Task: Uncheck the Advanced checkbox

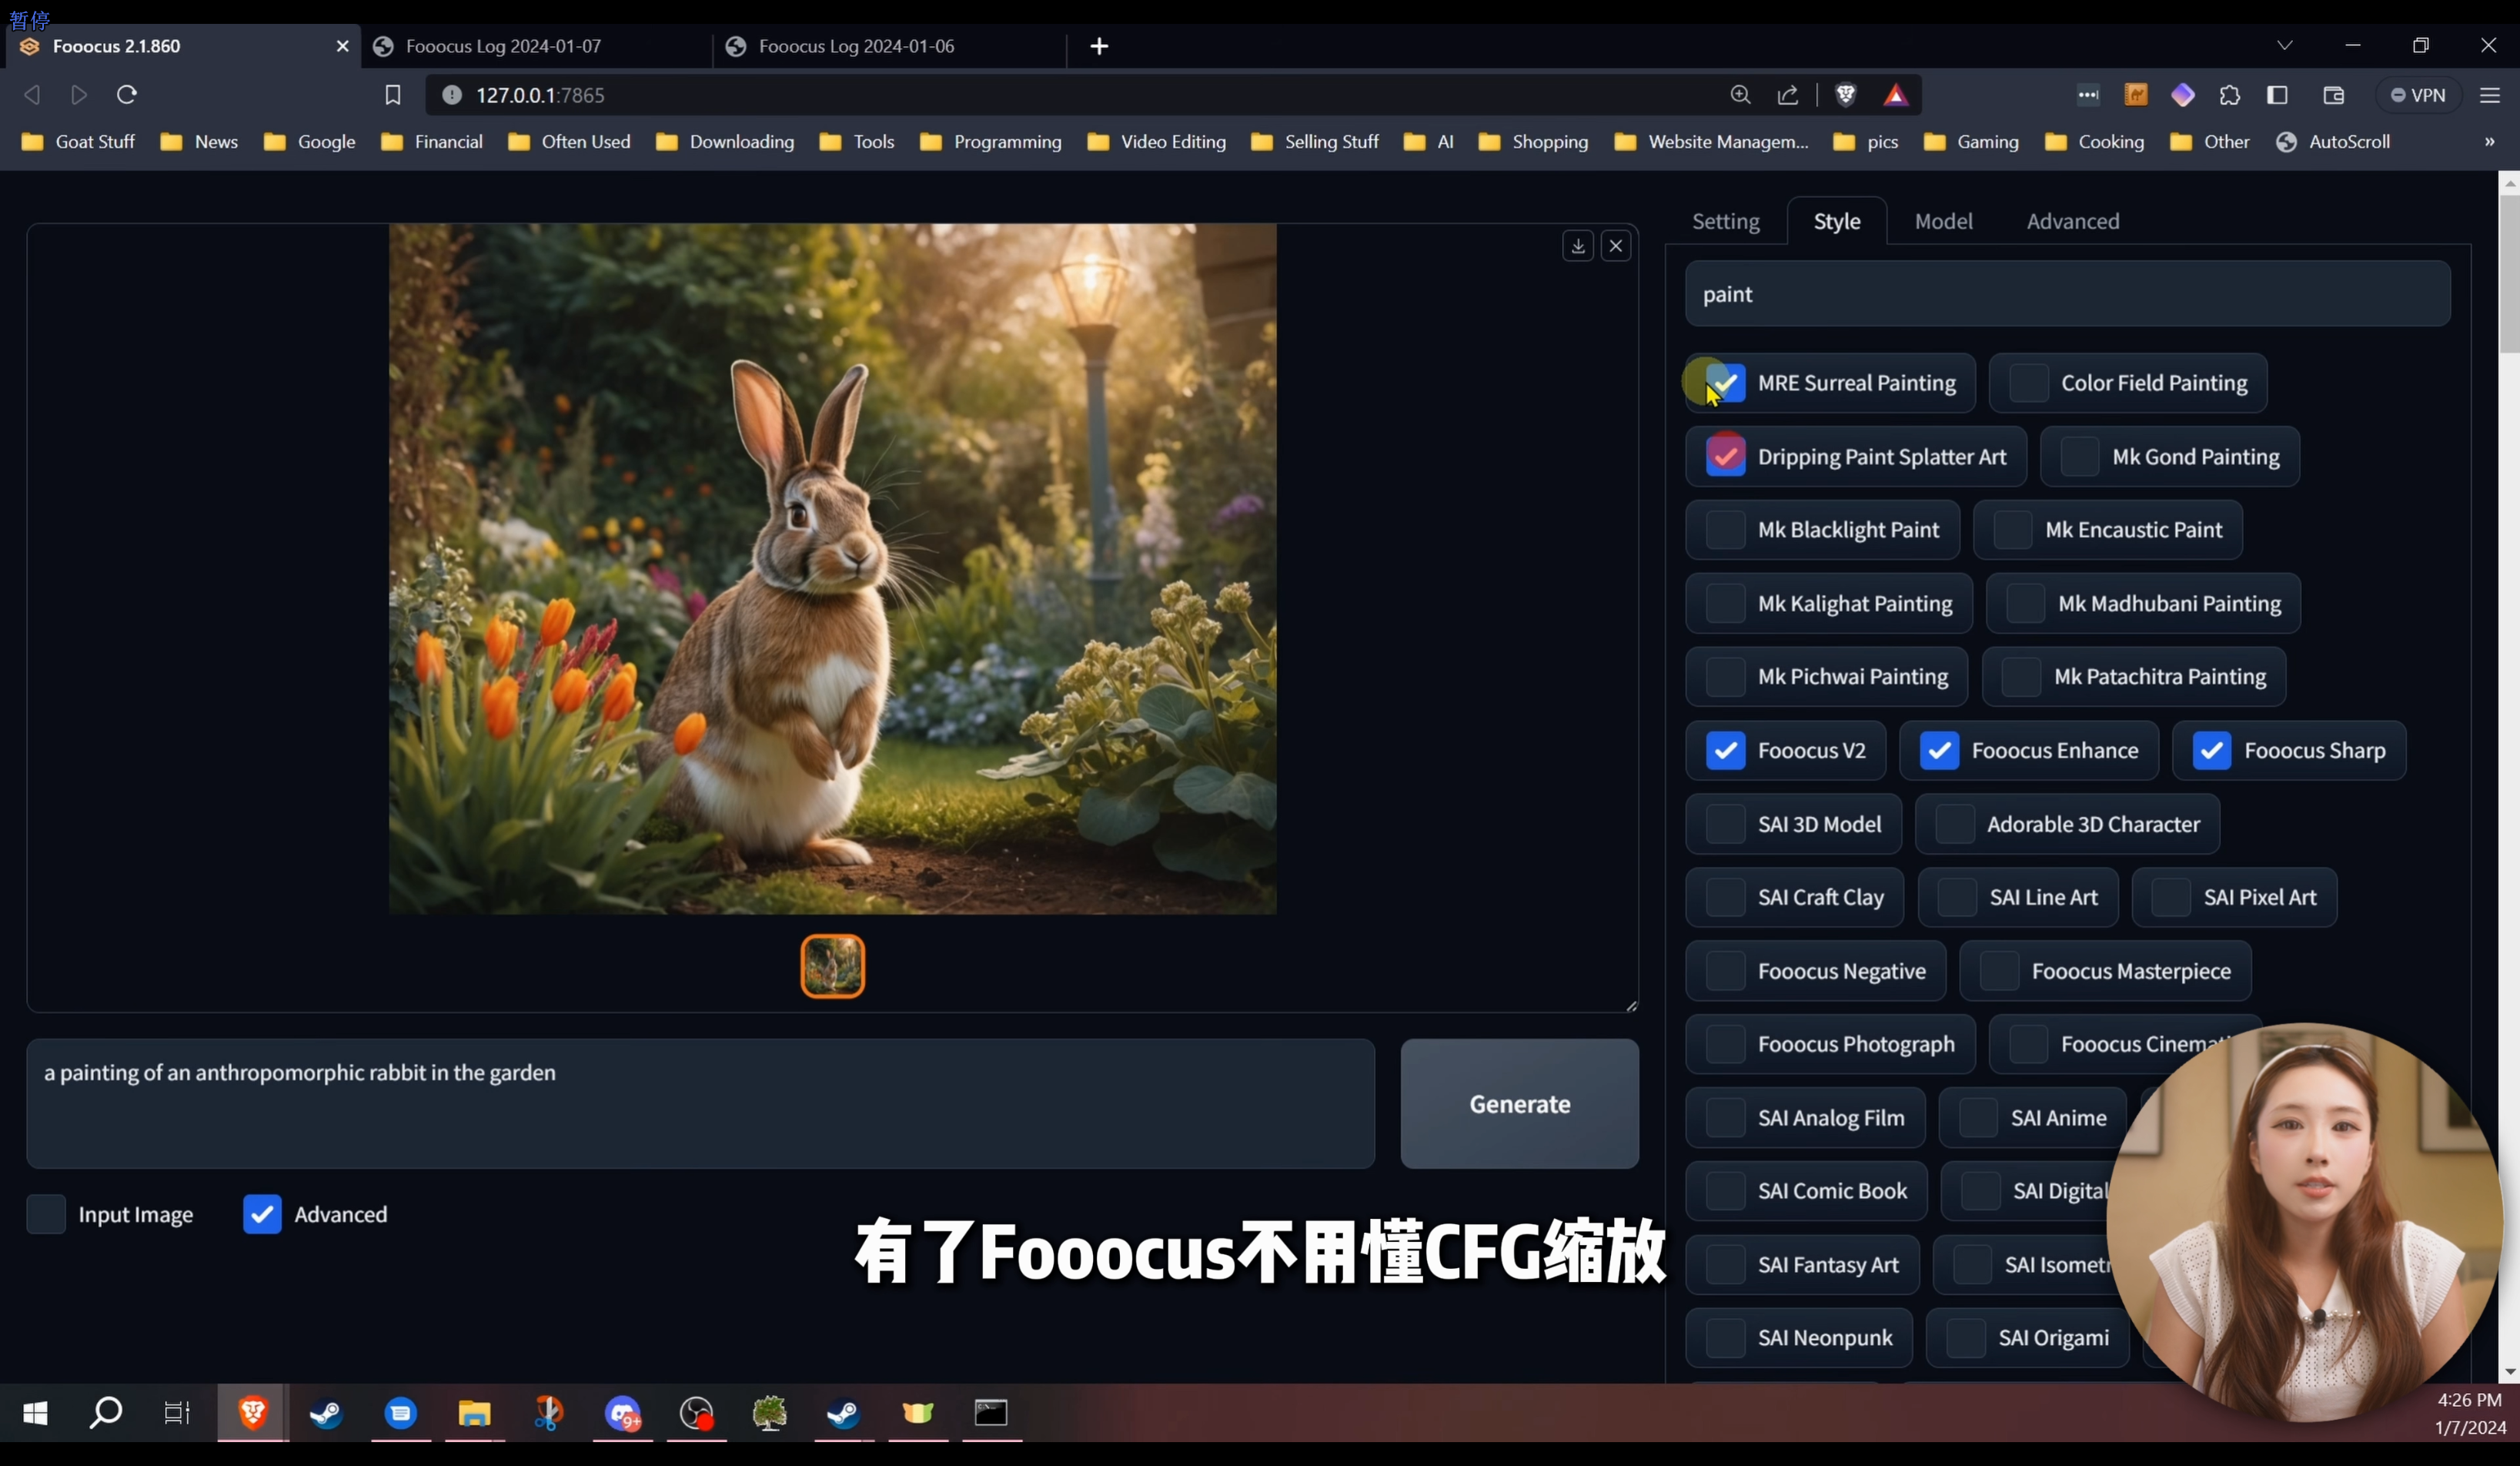Action: point(262,1214)
